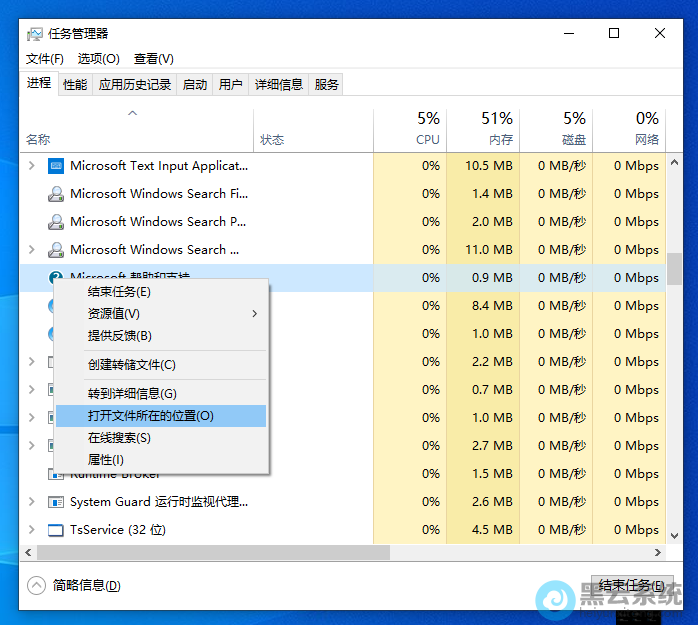The image size is (698, 625).
Task: Select the TsService (32 位) process name
Action: (x=118, y=530)
